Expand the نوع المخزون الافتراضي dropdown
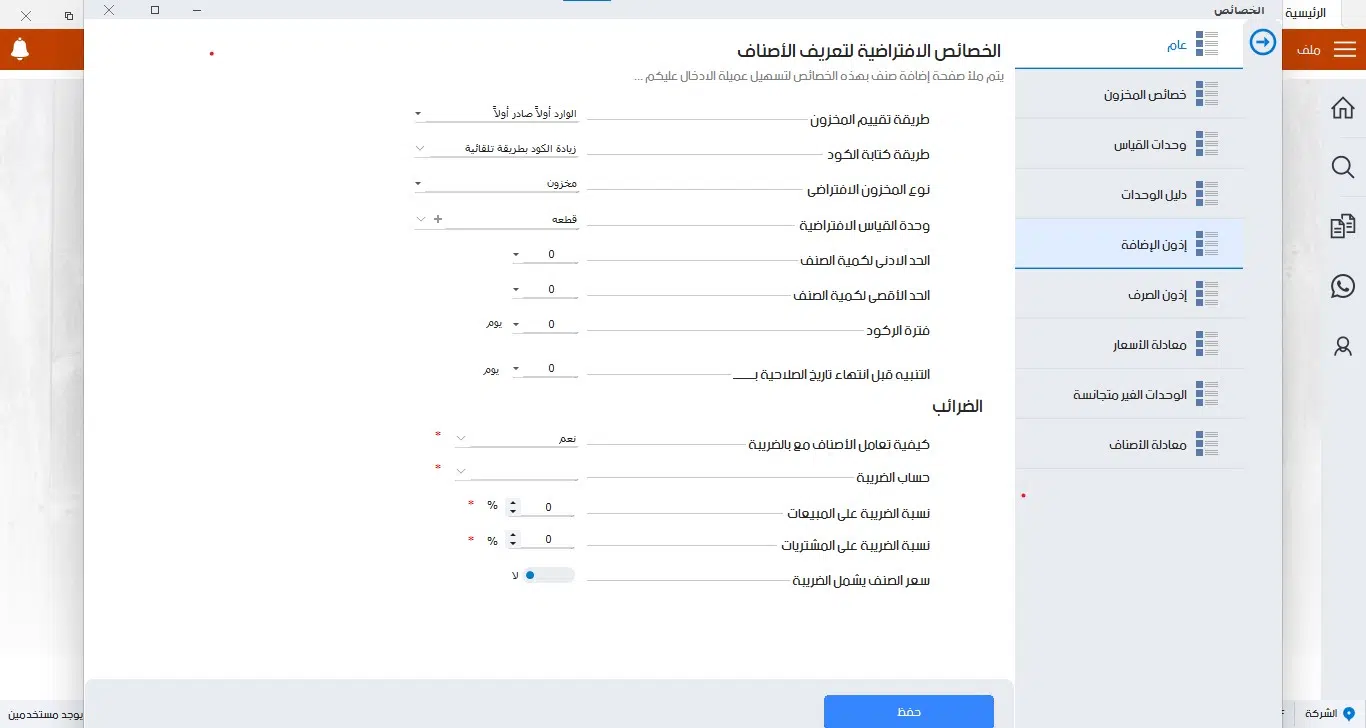Image resolution: width=1366 pixels, height=728 pixels. 417,183
